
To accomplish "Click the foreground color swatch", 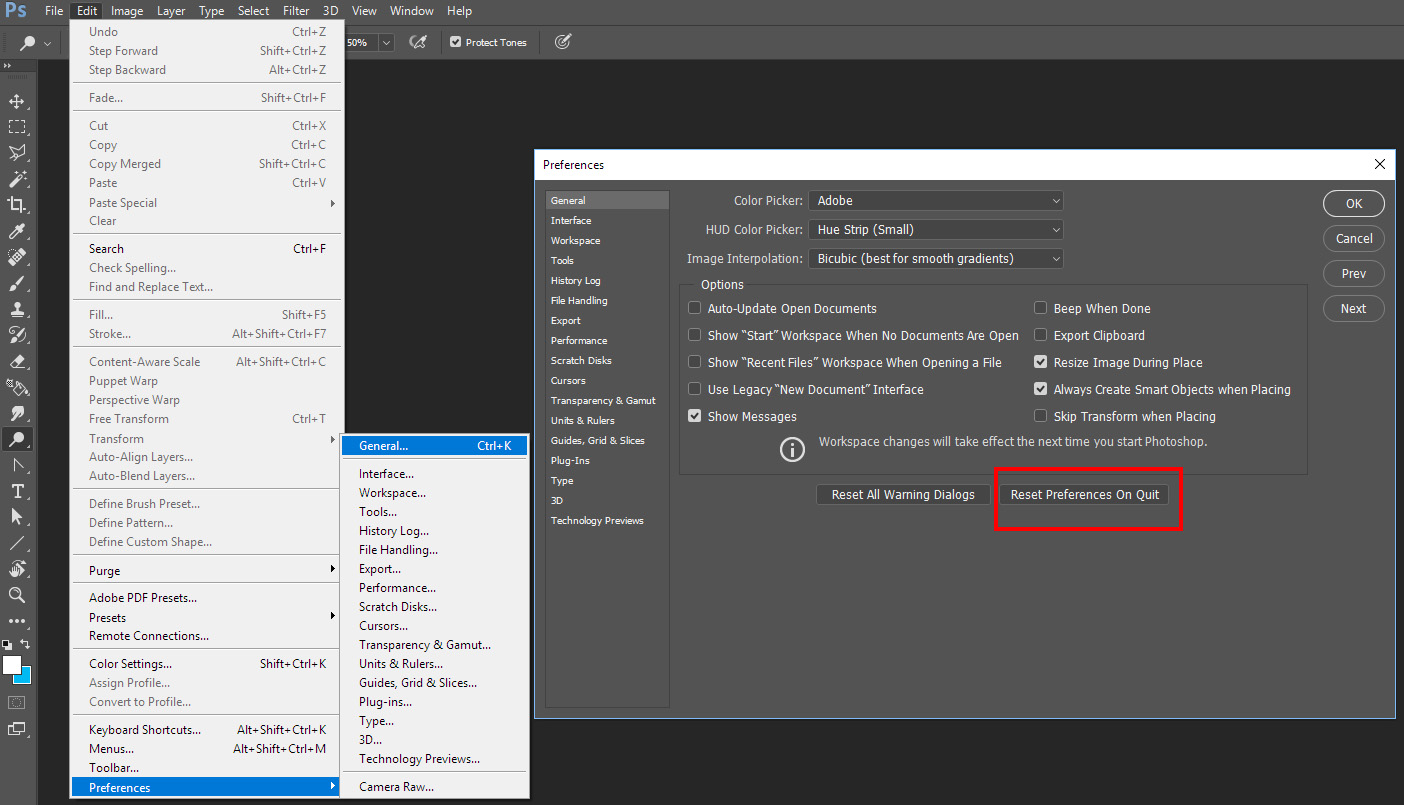I will pyautogui.click(x=14, y=665).
